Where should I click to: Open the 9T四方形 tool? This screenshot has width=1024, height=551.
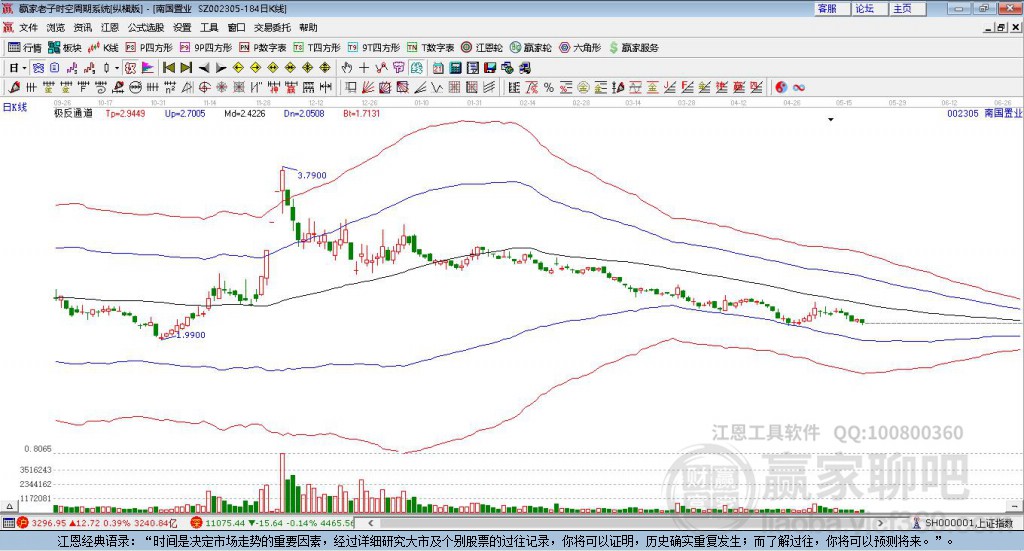pos(374,48)
